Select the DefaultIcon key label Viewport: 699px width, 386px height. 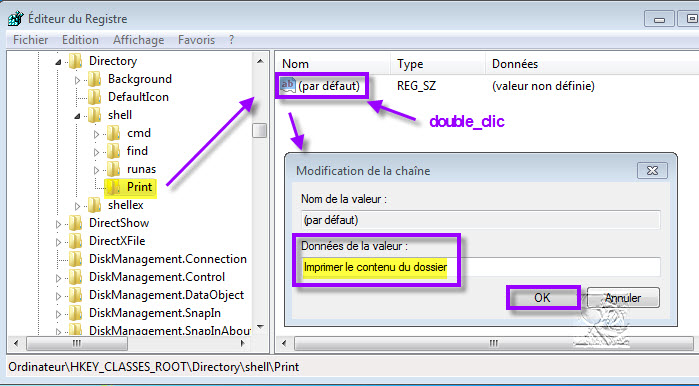[x=138, y=97]
